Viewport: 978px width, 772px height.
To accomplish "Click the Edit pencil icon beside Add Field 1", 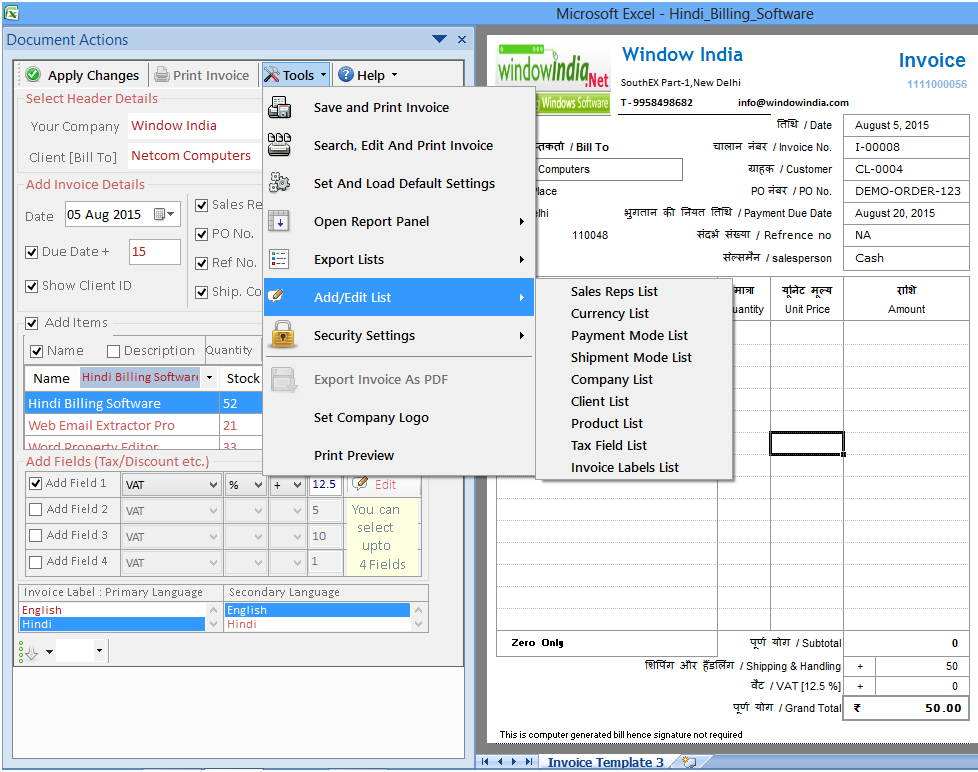I will pyautogui.click(x=360, y=484).
